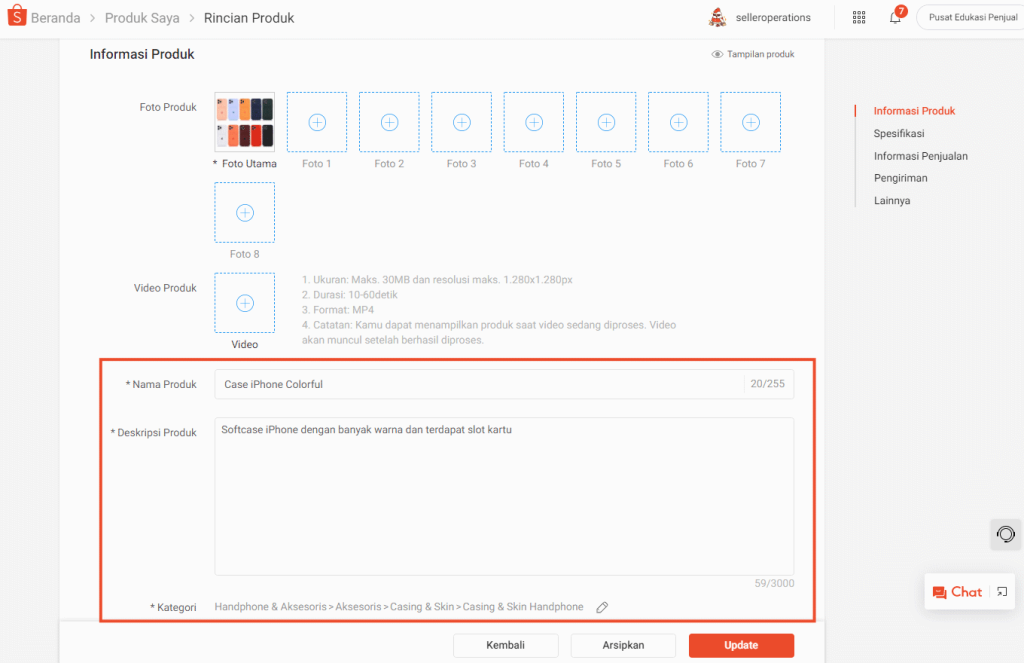Click the pencil icon to edit Kategori
The height and width of the screenshot is (663, 1024).
[602, 607]
